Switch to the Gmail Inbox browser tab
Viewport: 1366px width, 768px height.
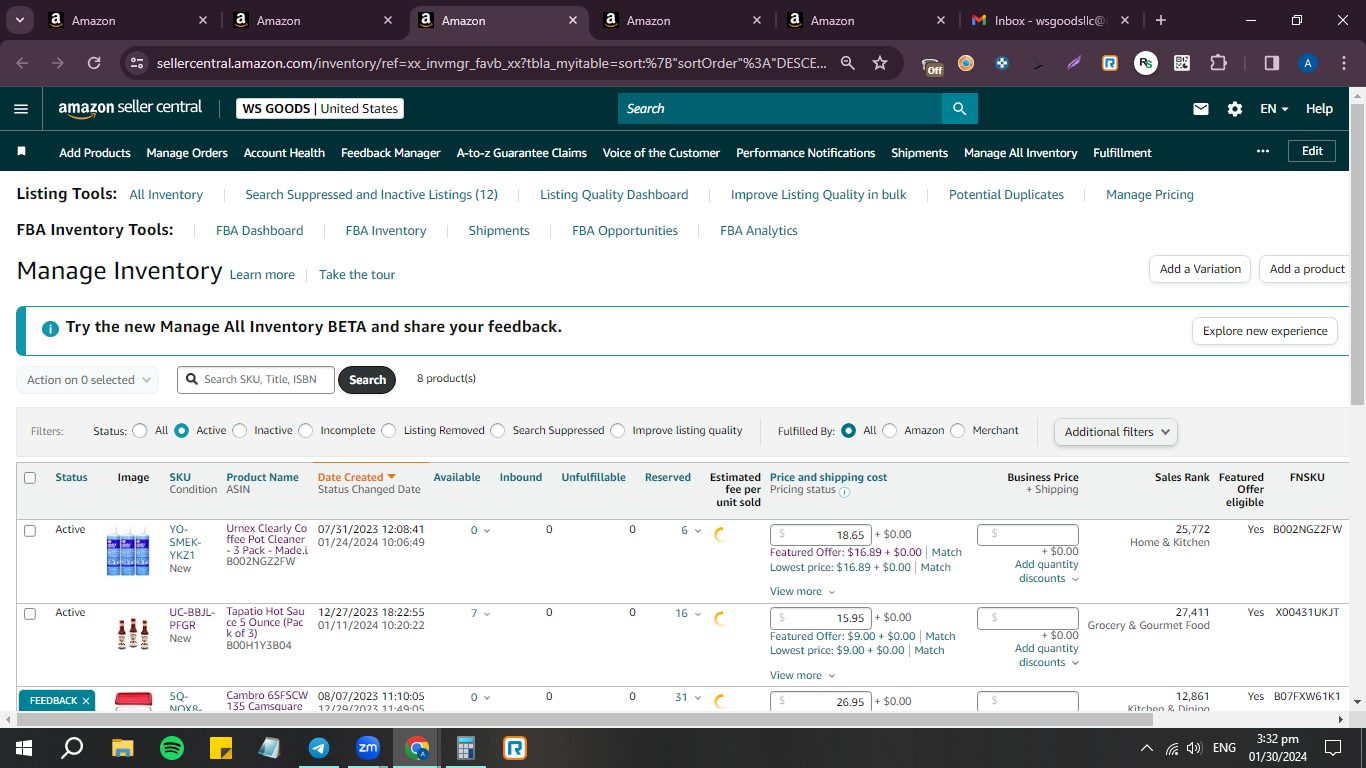click(1048, 20)
